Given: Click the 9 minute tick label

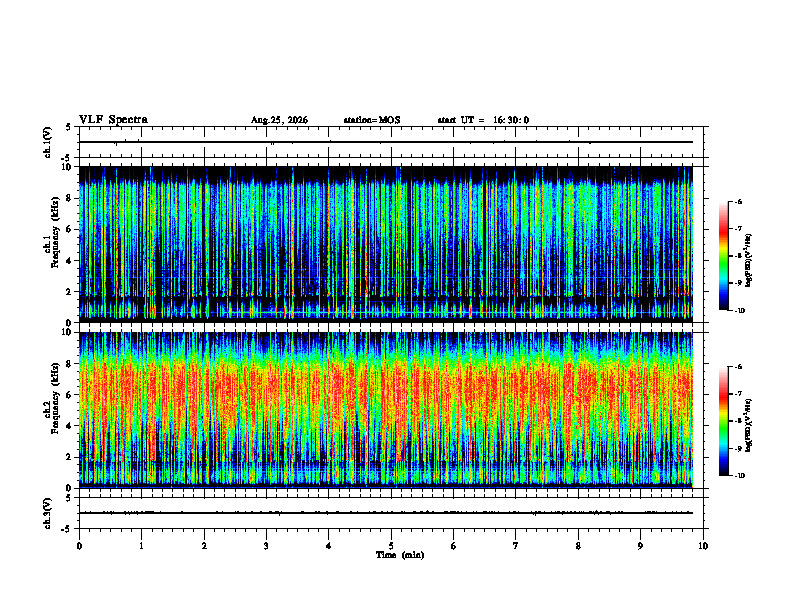Looking at the screenshot, I should (640, 546).
